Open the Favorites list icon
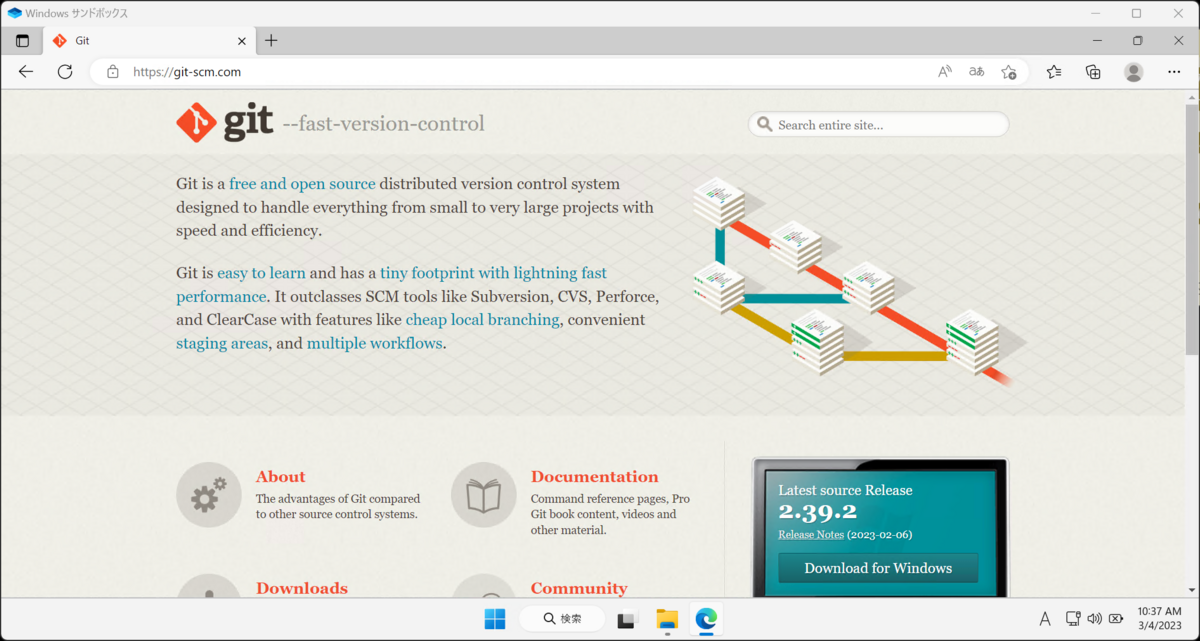The image size is (1200, 641). [1054, 72]
